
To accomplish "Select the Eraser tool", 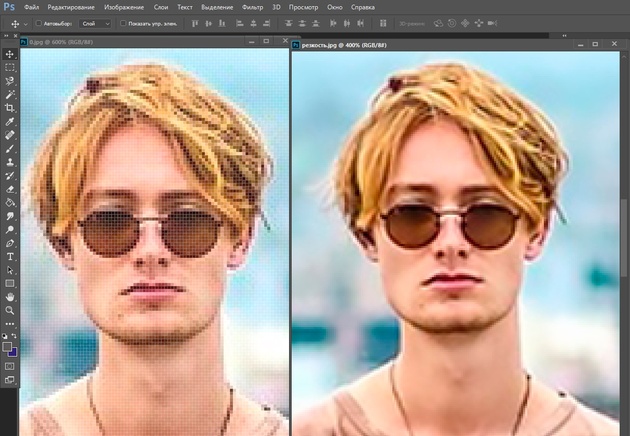I will 10,188.
